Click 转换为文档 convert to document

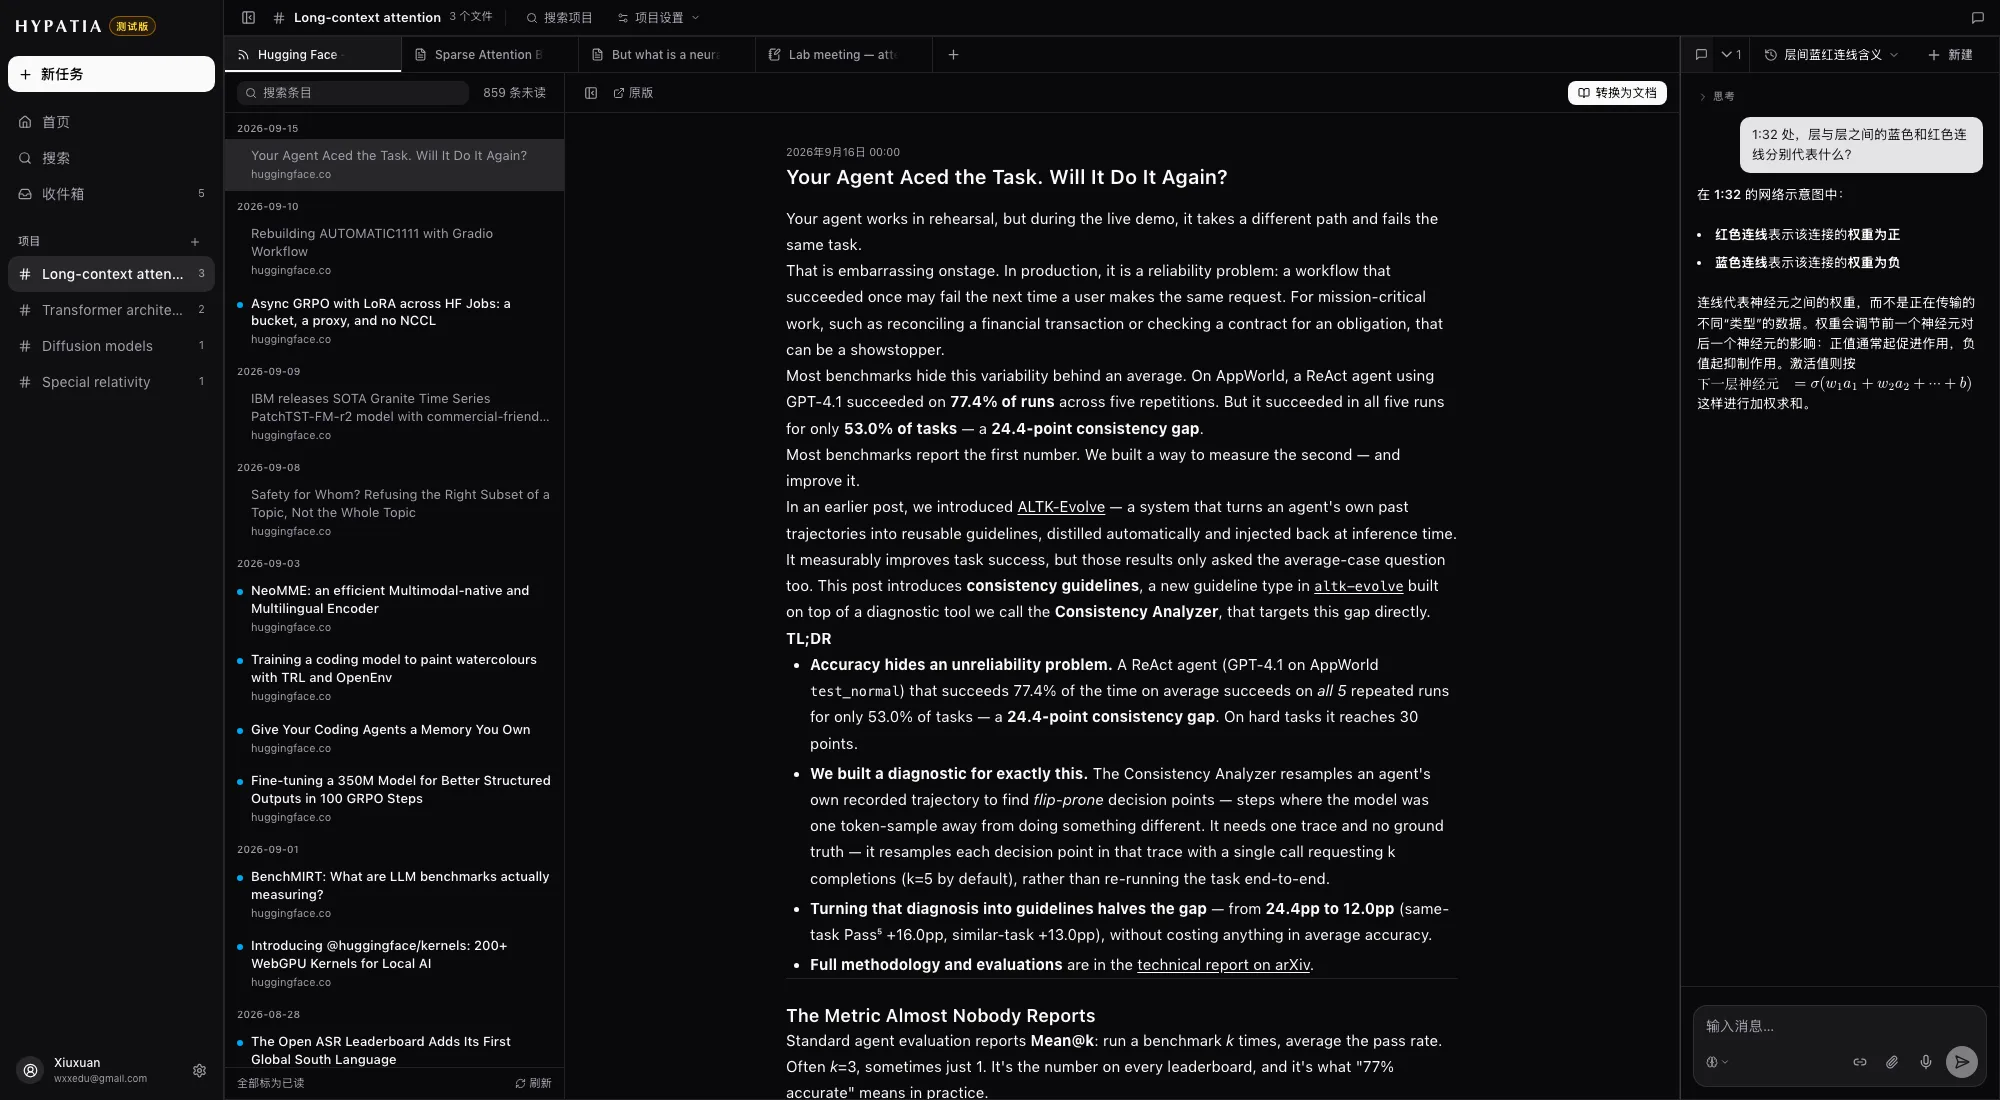point(1617,93)
